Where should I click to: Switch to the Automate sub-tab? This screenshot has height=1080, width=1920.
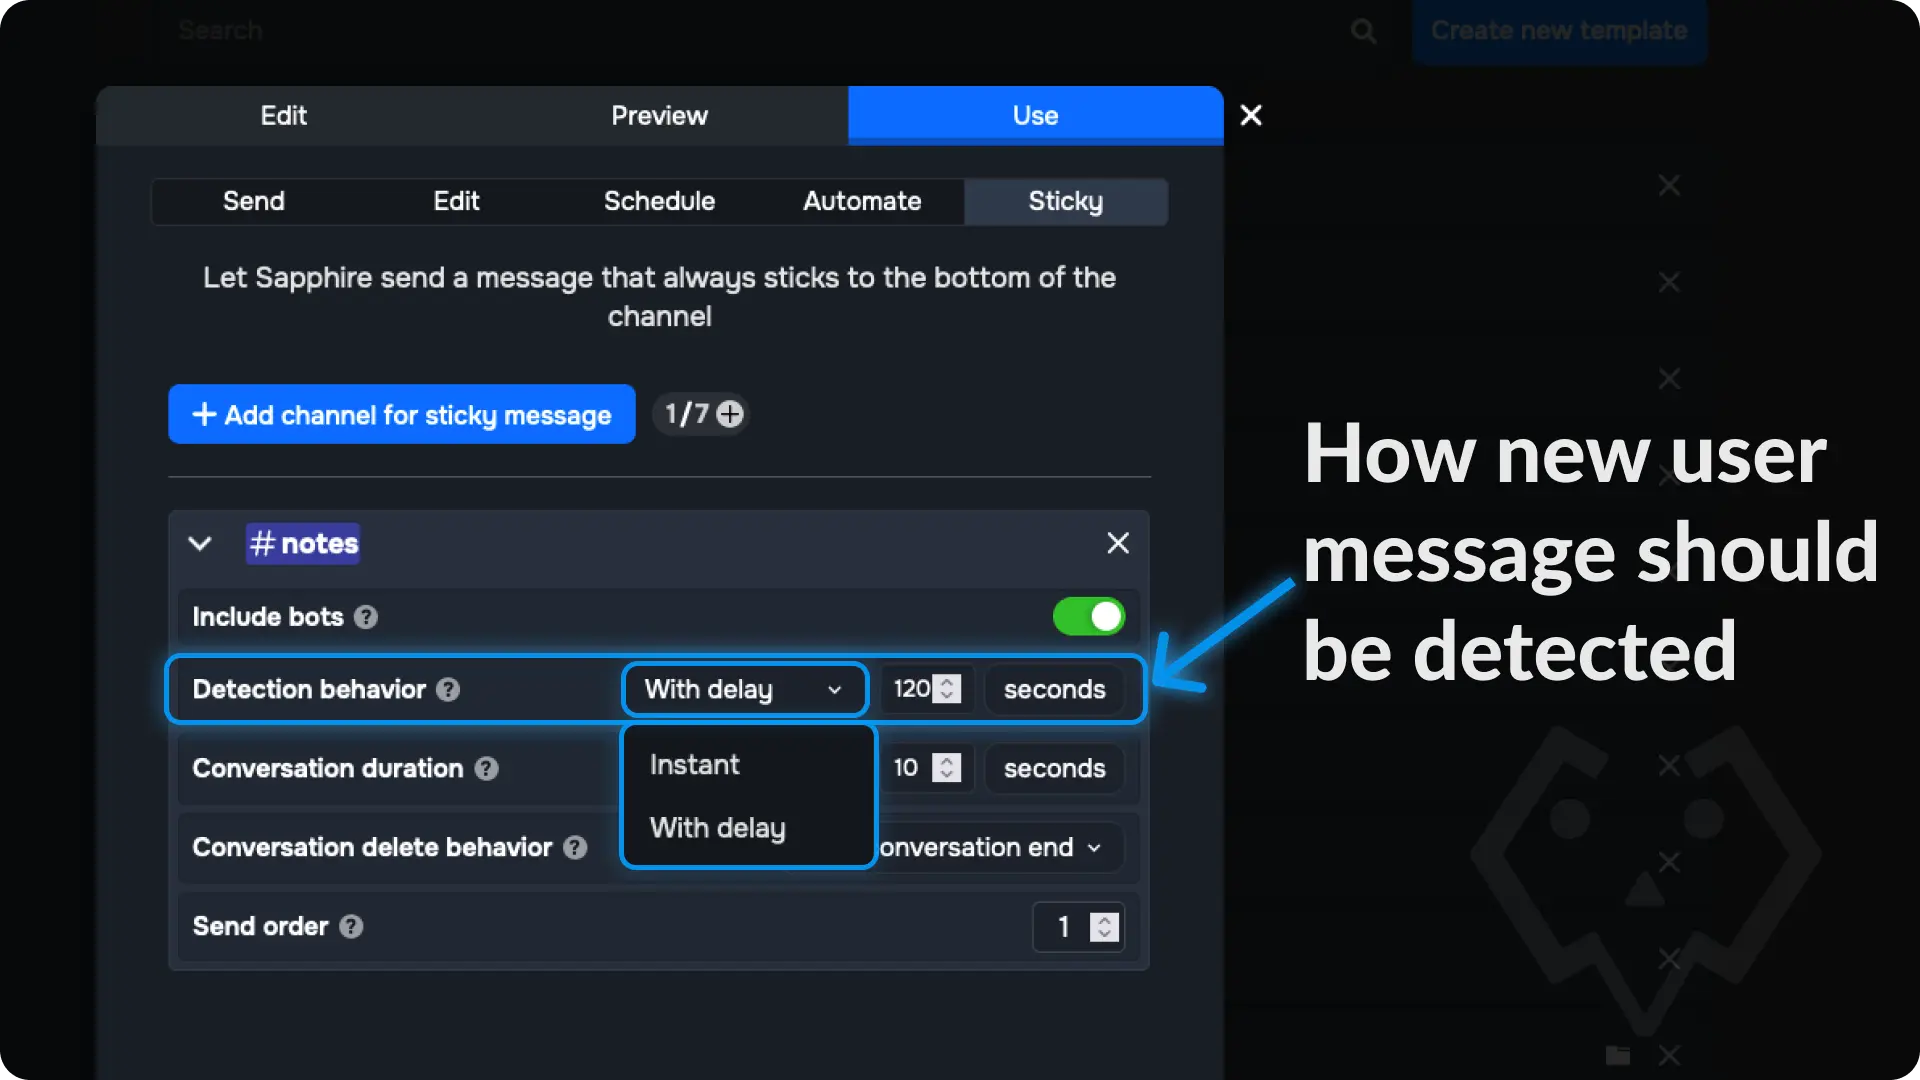[862, 201]
